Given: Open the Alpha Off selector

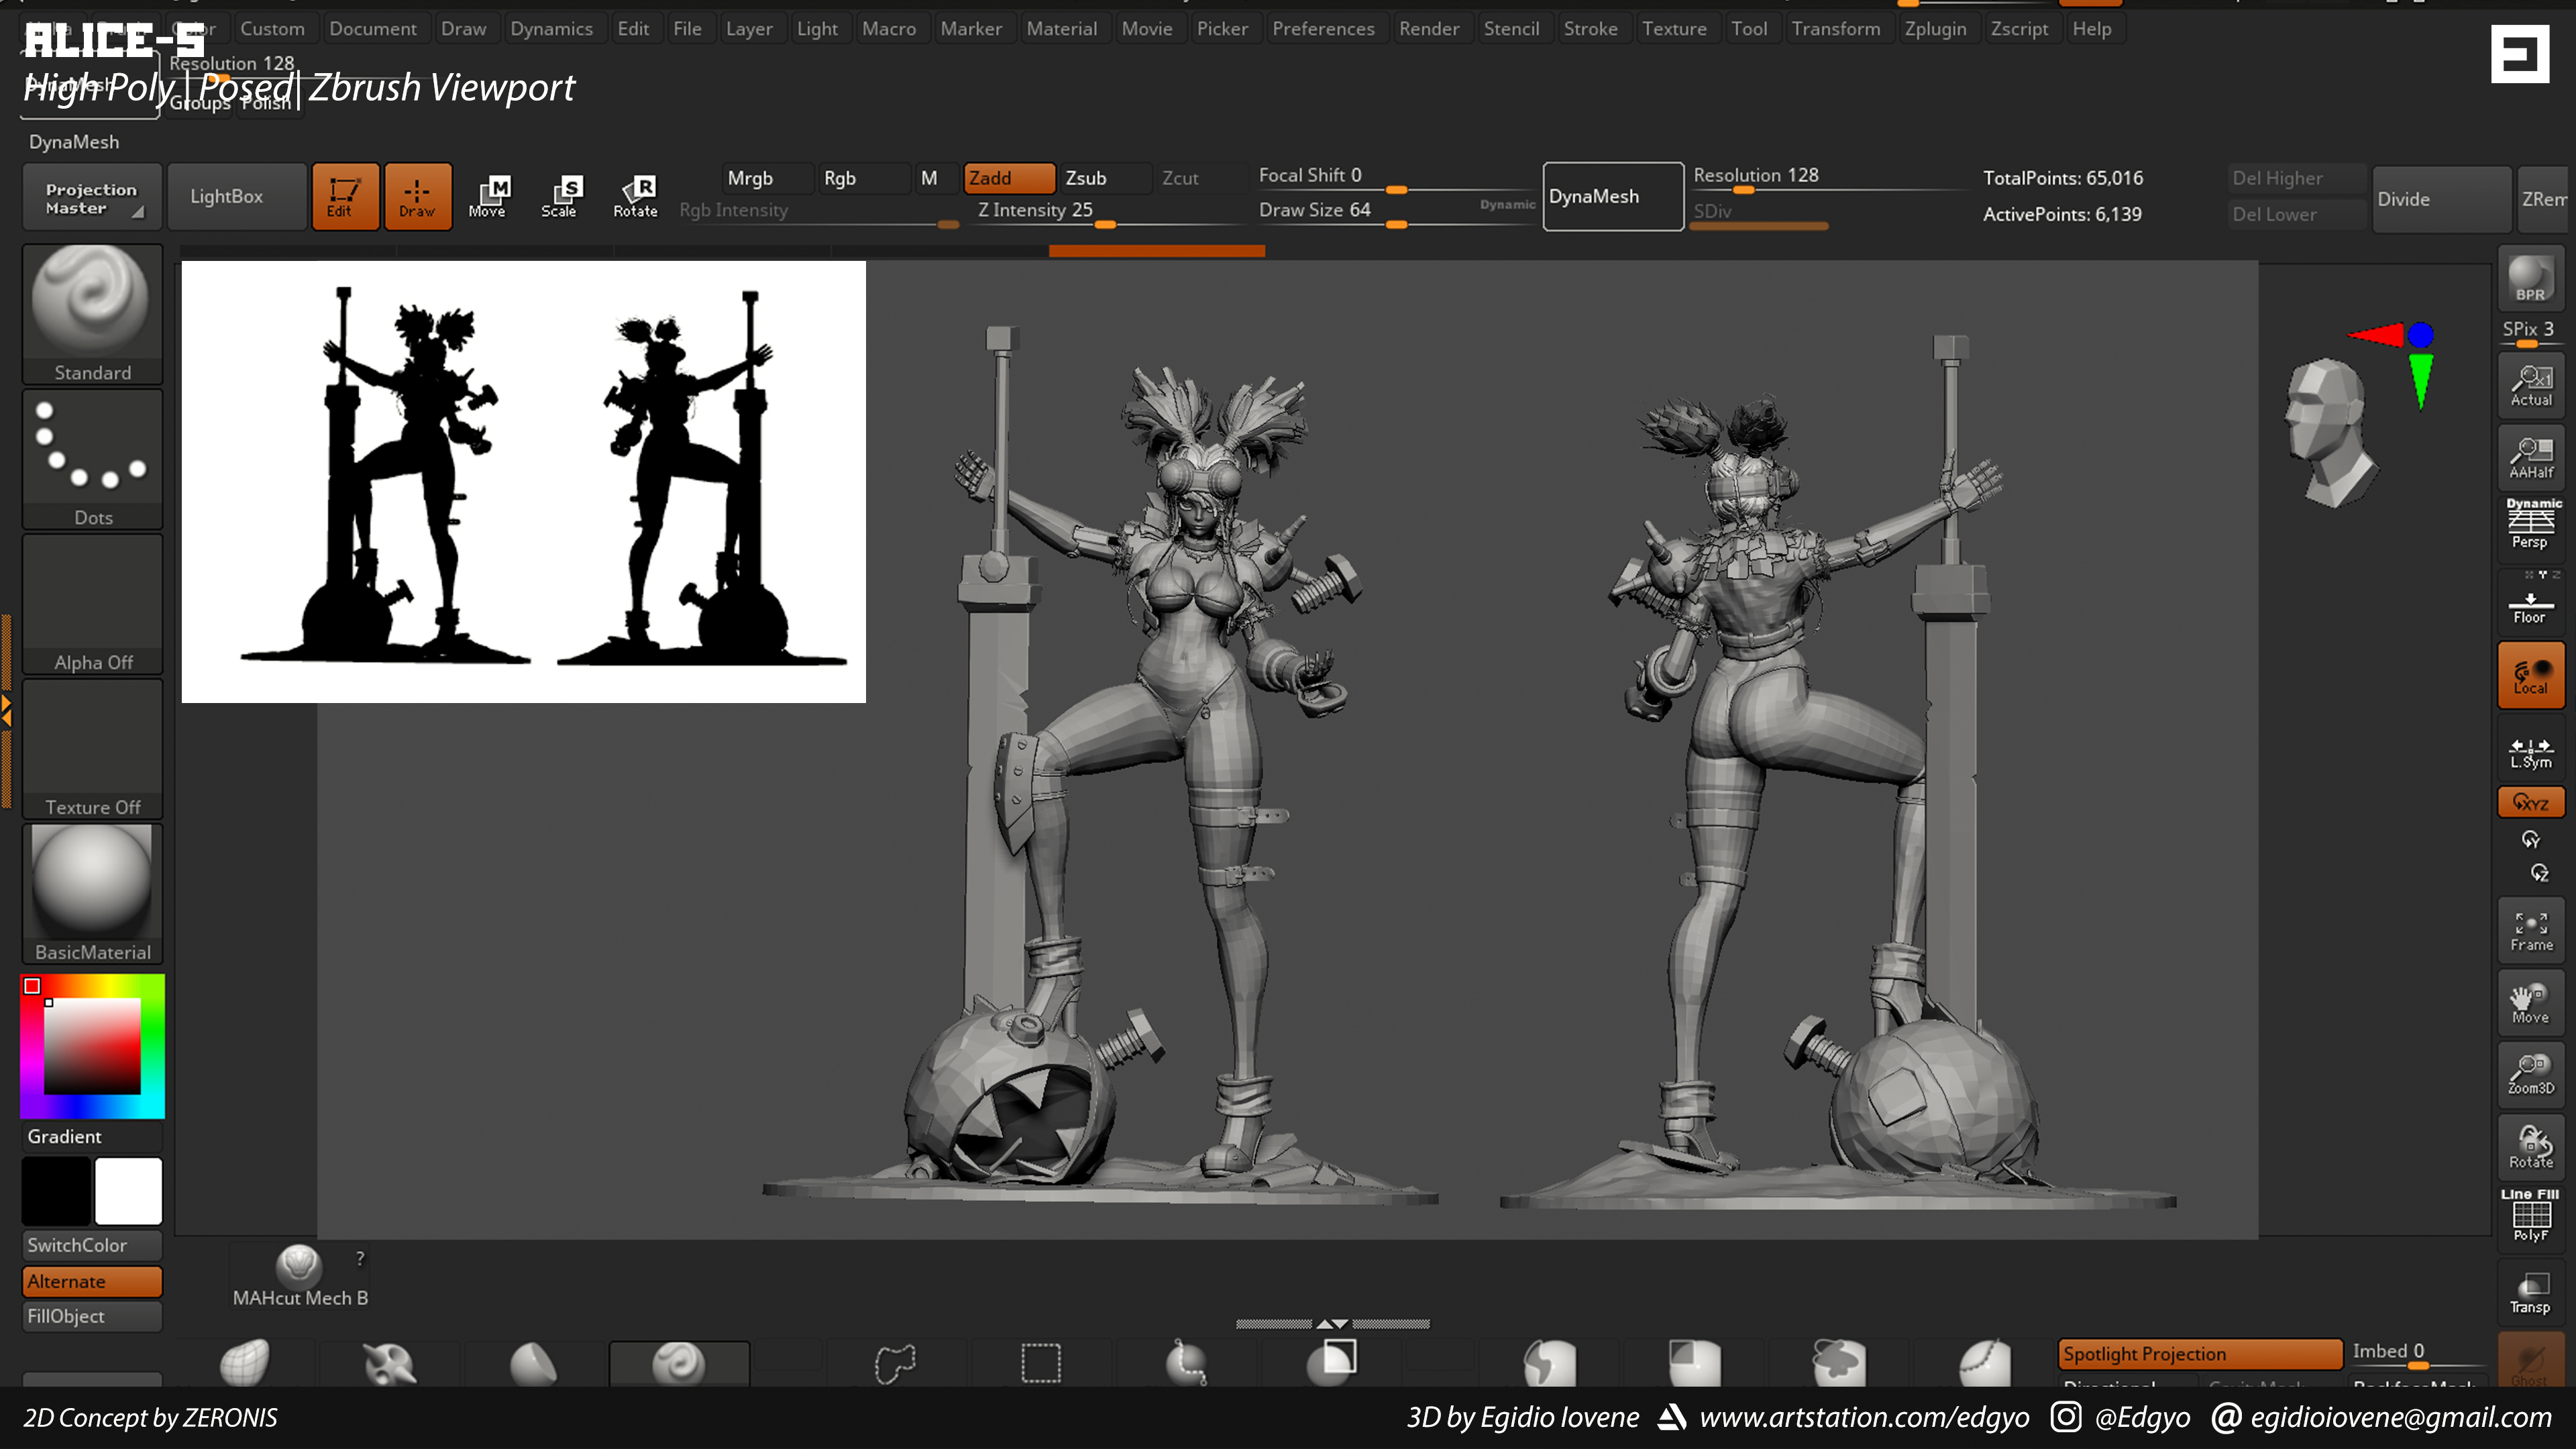Looking at the screenshot, I should click(x=92, y=604).
